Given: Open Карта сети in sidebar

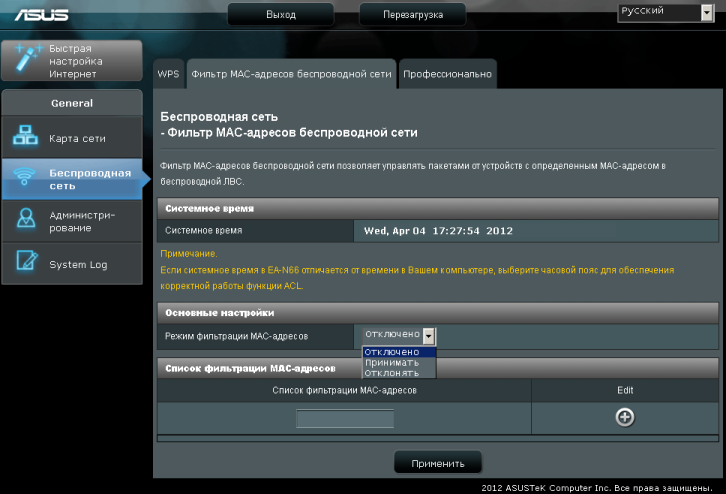Looking at the screenshot, I should click(77, 138).
